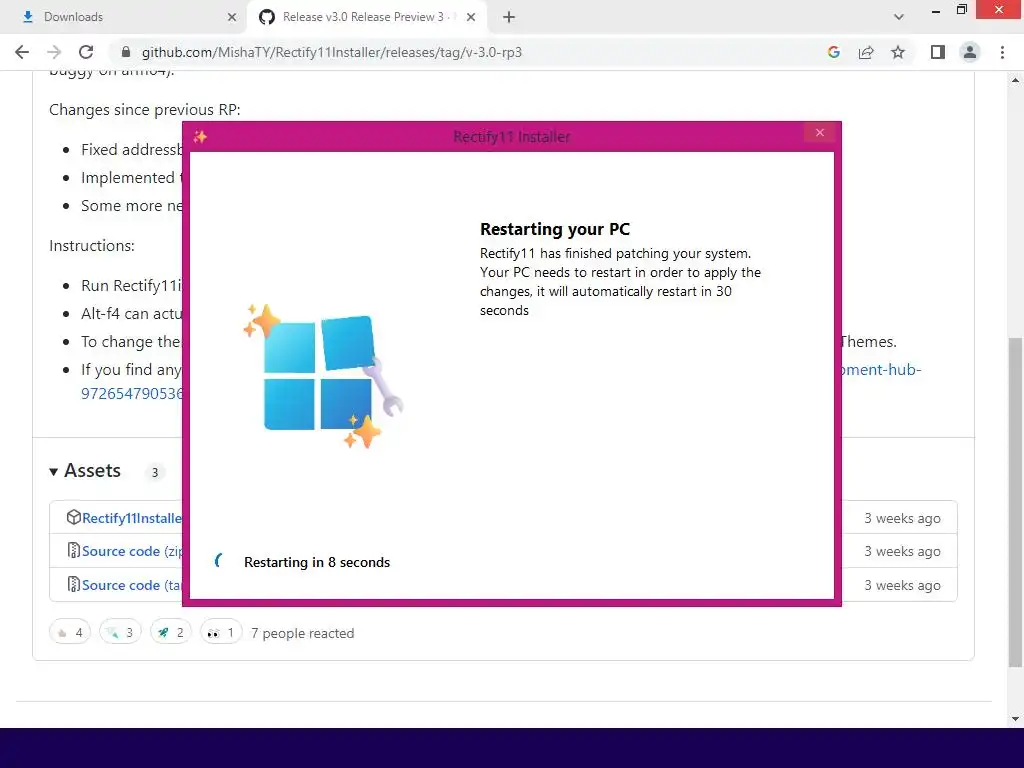
Task: Click the Restarting your PC heading
Action: 555,229
